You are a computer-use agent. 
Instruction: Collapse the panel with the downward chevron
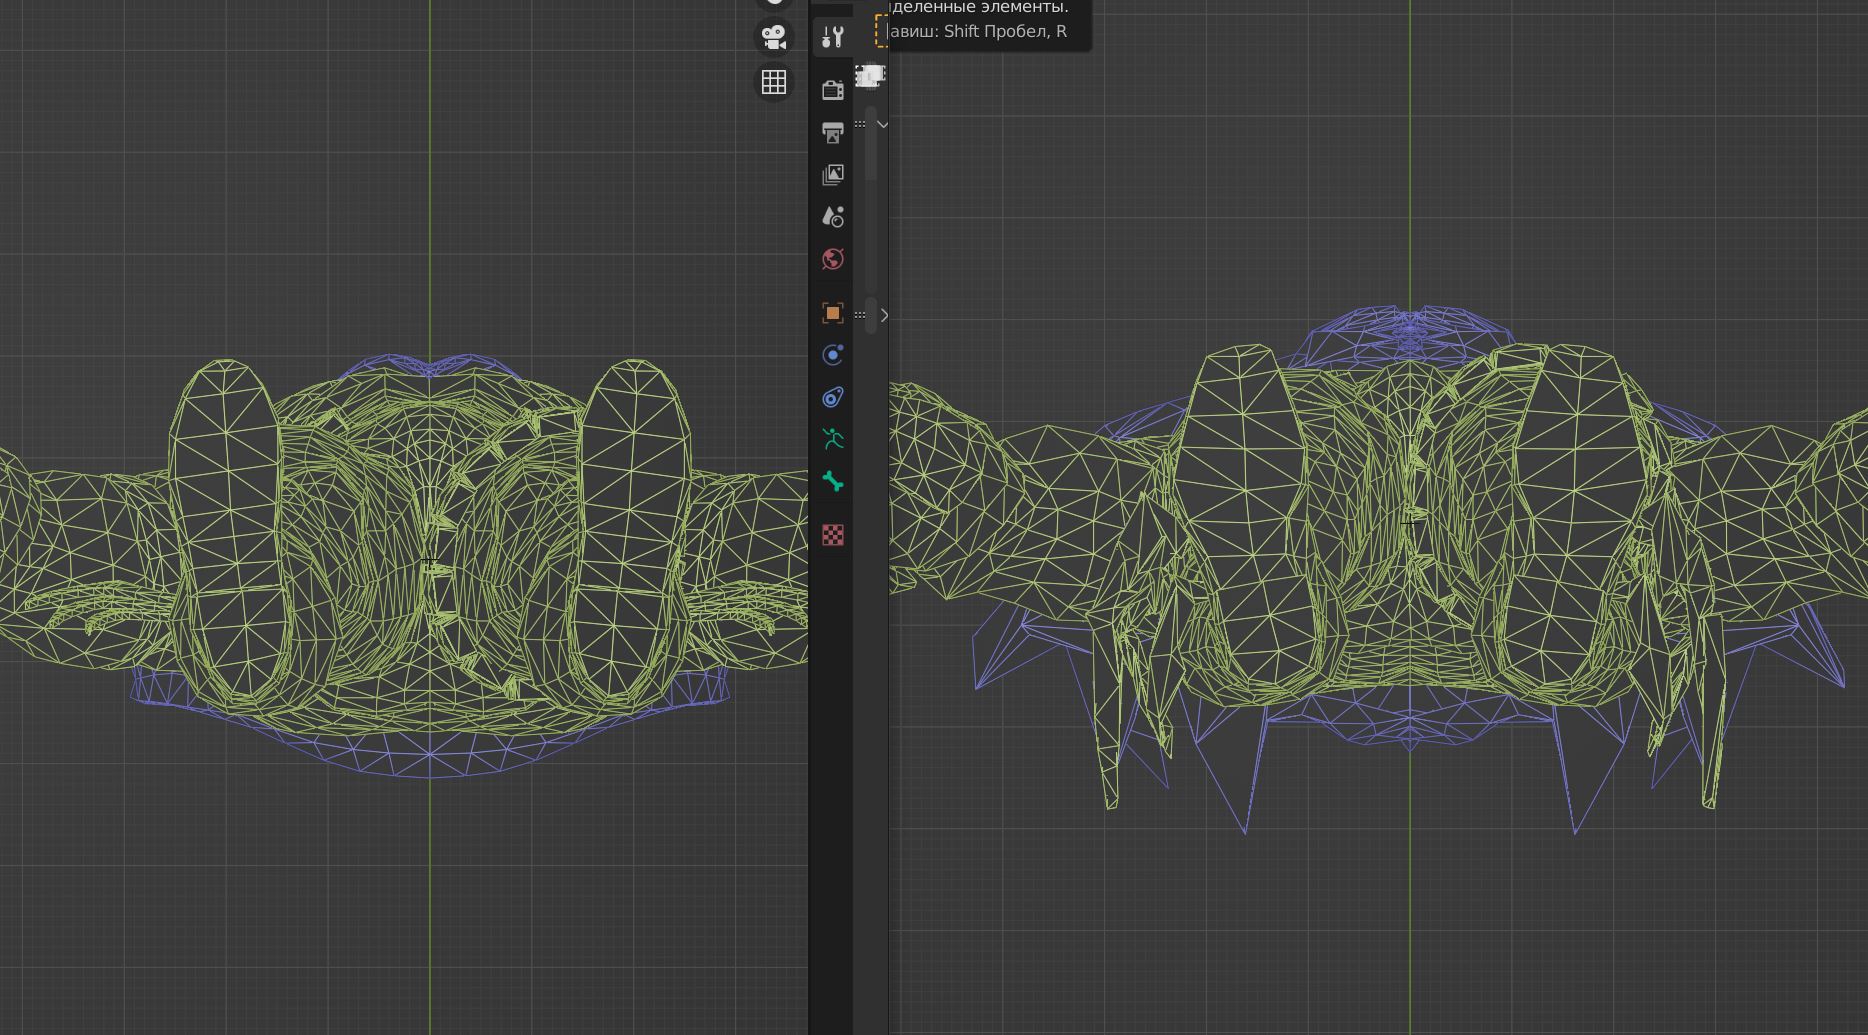882,124
